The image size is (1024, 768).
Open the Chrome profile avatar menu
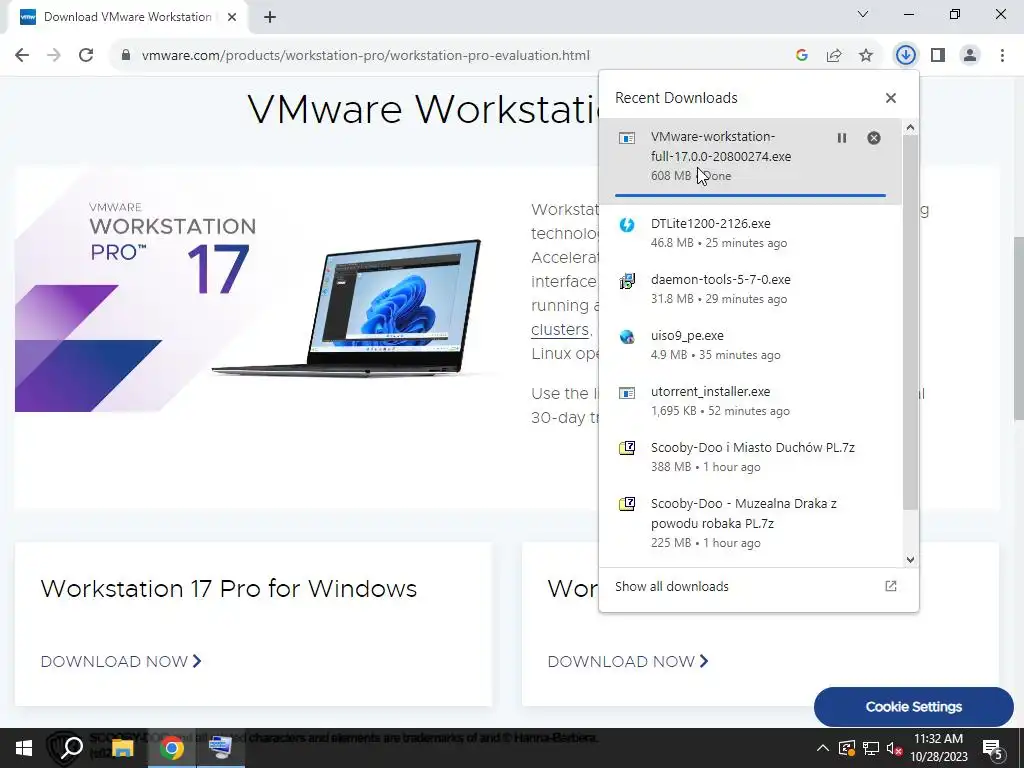[x=970, y=55]
